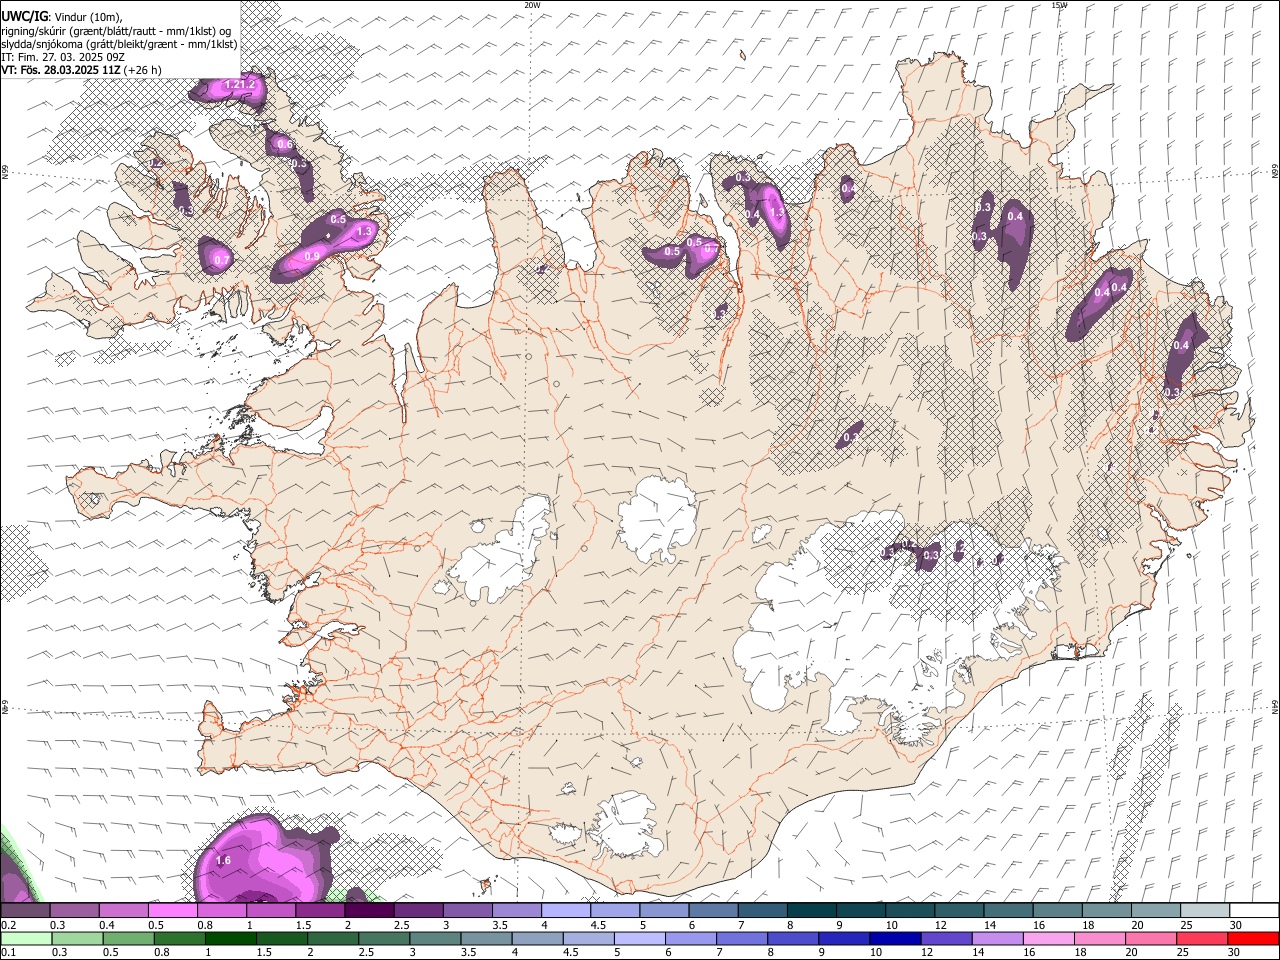Click the 20W longitude label at top
The width and height of the screenshot is (1280, 960).
tap(532, 5)
